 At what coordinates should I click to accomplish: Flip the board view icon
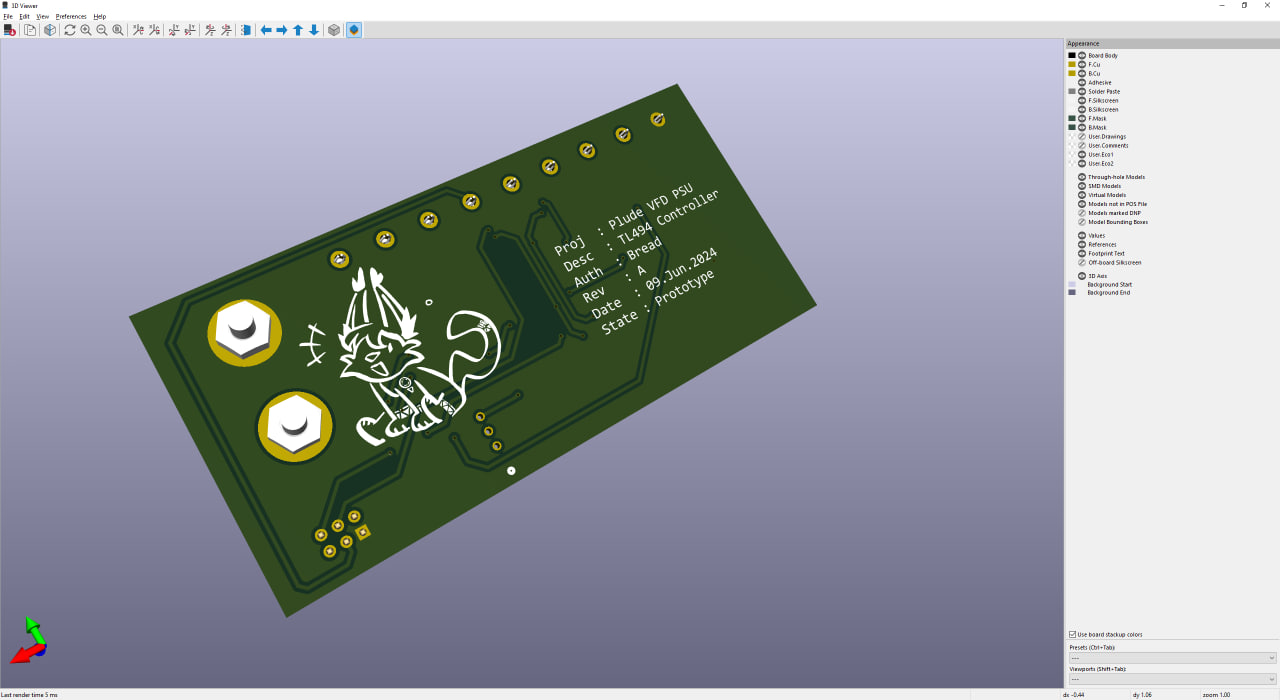point(245,30)
